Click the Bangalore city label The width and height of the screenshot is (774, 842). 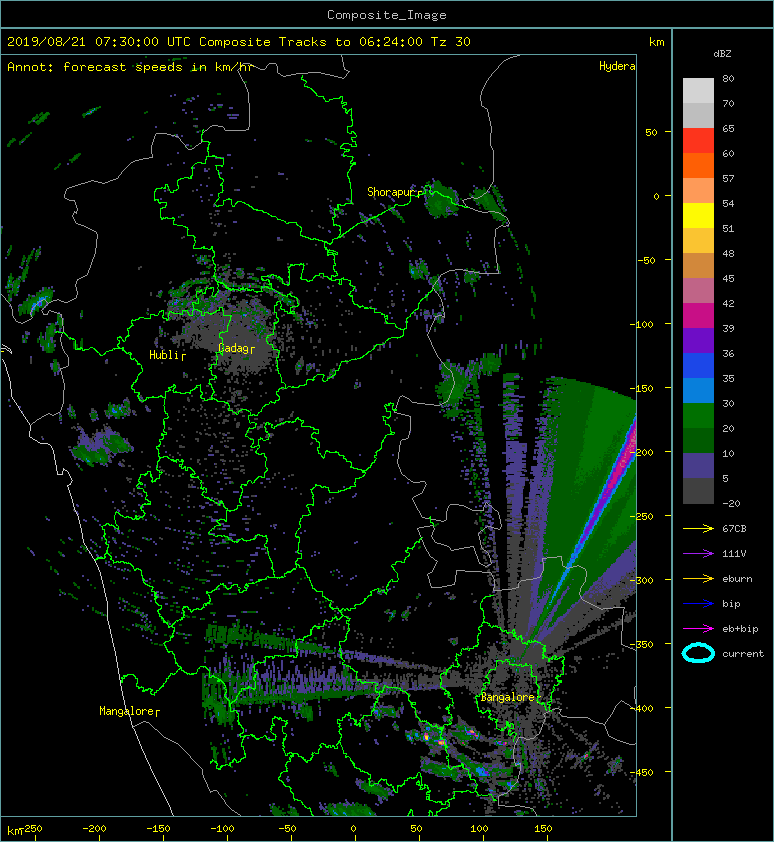(x=508, y=697)
